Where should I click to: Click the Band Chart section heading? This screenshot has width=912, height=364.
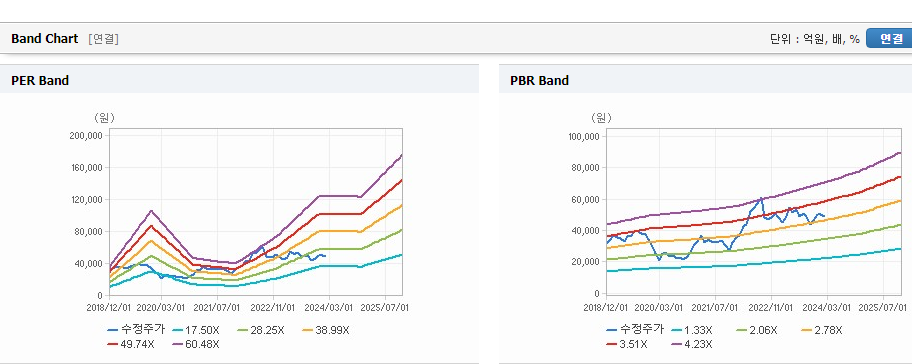[x=44, y=39]
